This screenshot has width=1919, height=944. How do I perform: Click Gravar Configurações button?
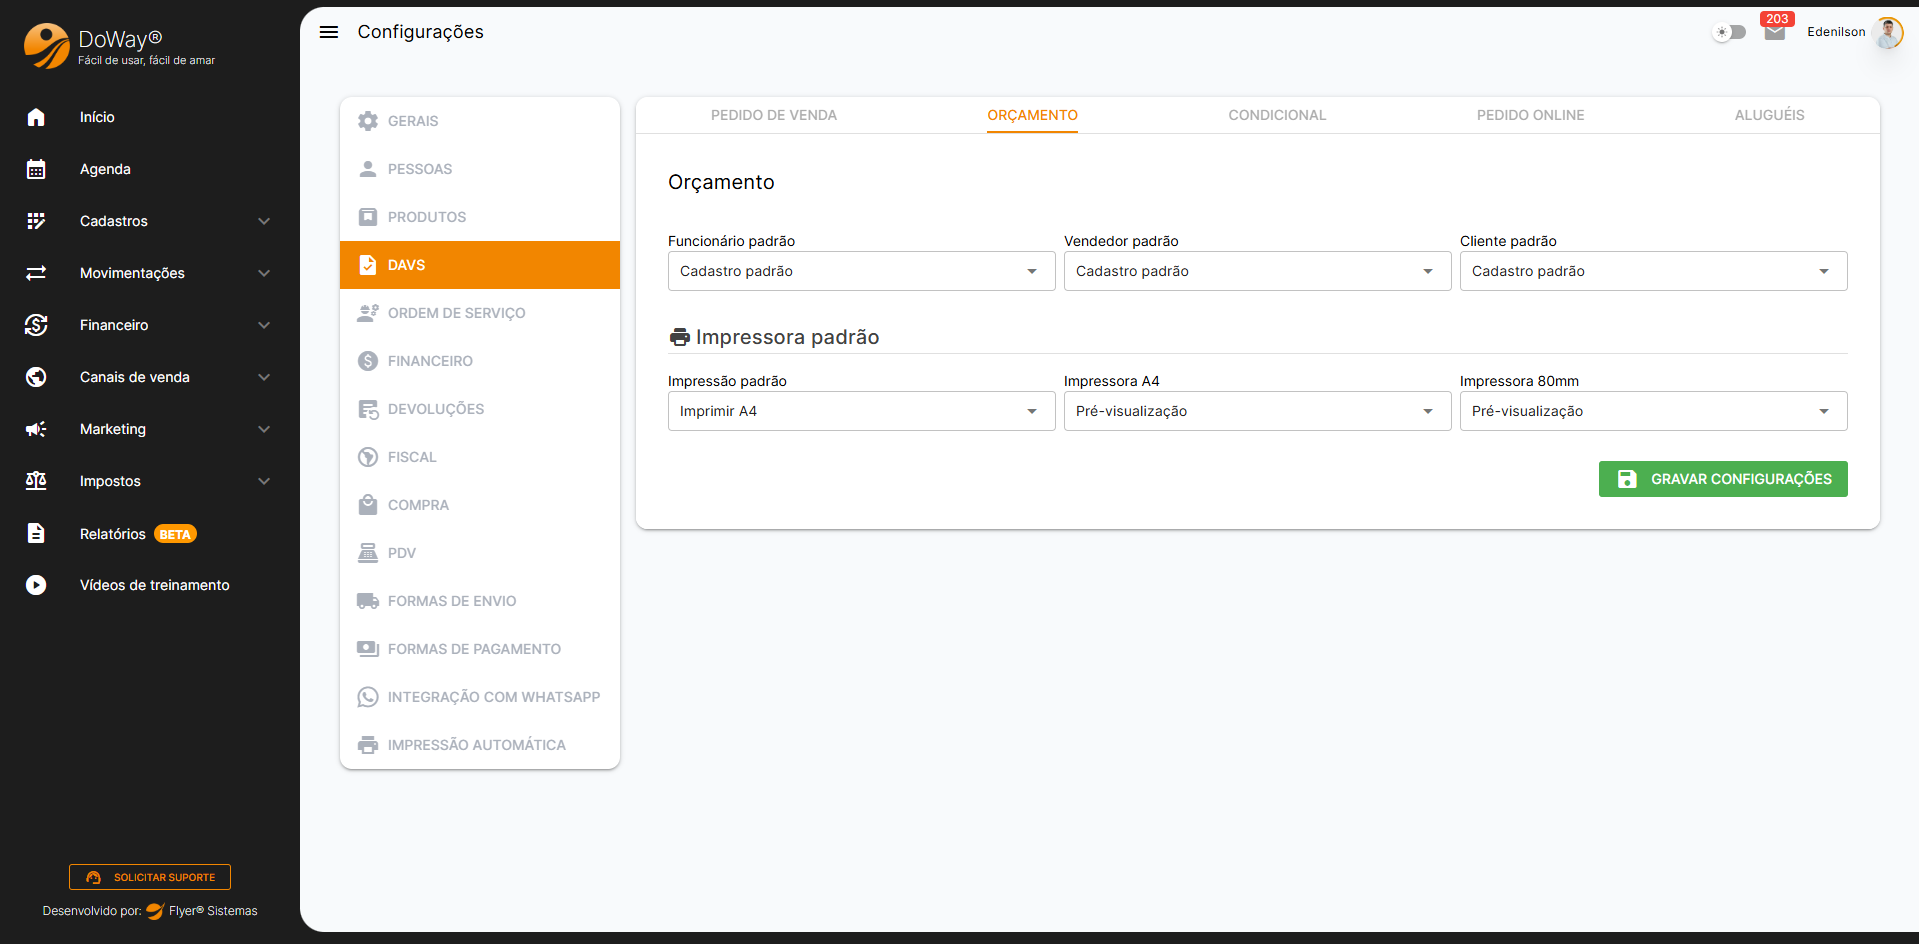tap(1722, 479)
